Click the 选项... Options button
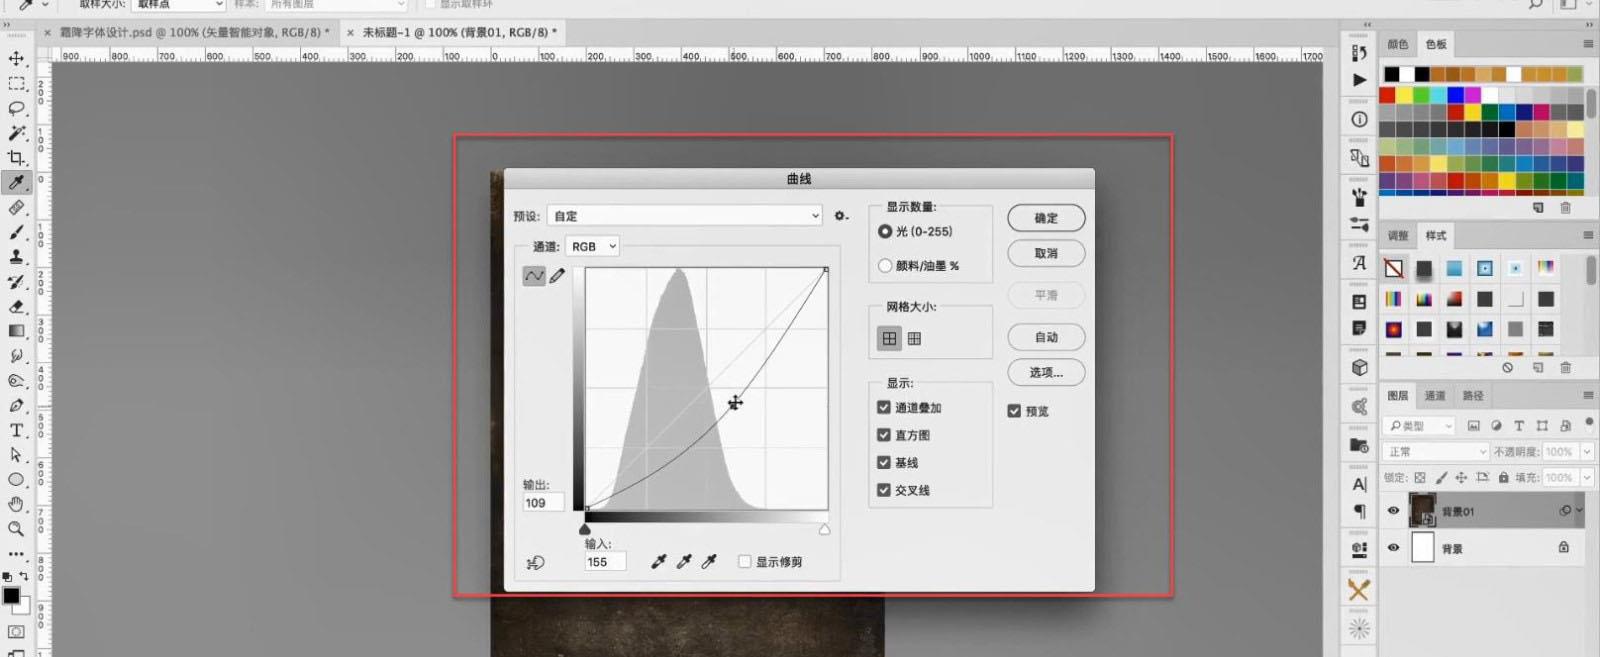 (x=1046, y=372)
